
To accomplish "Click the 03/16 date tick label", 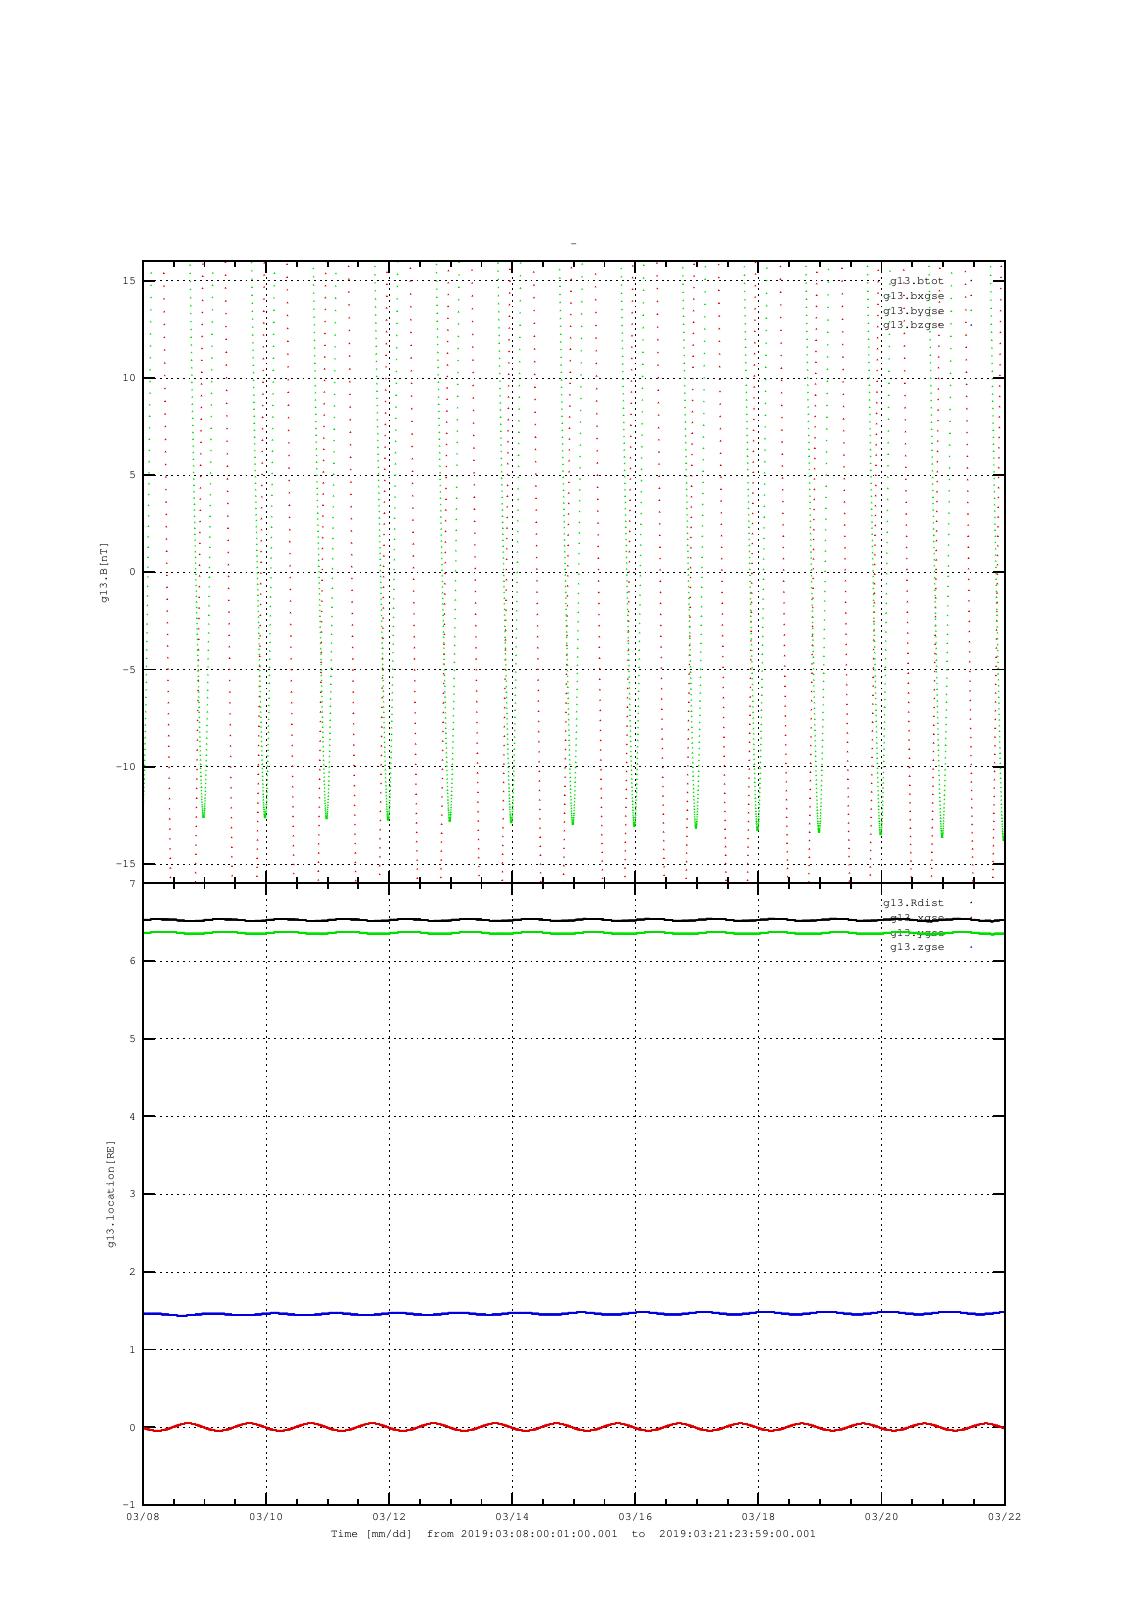I will coord(635,1516).
